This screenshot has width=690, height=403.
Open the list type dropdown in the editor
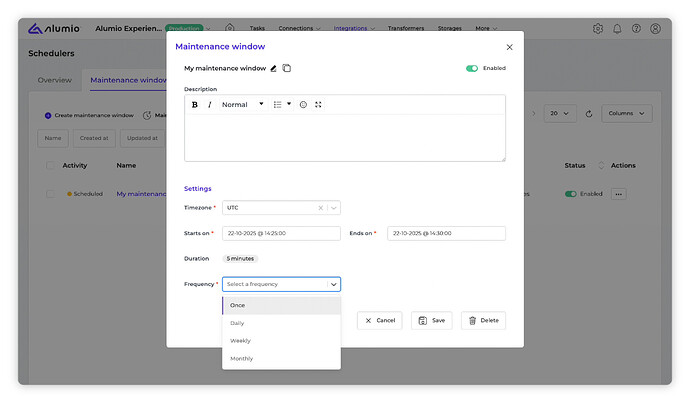(282, 104)
